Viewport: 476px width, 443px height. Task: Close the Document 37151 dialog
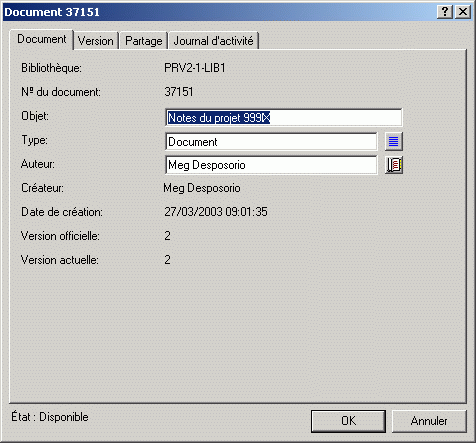coord(463,12)
